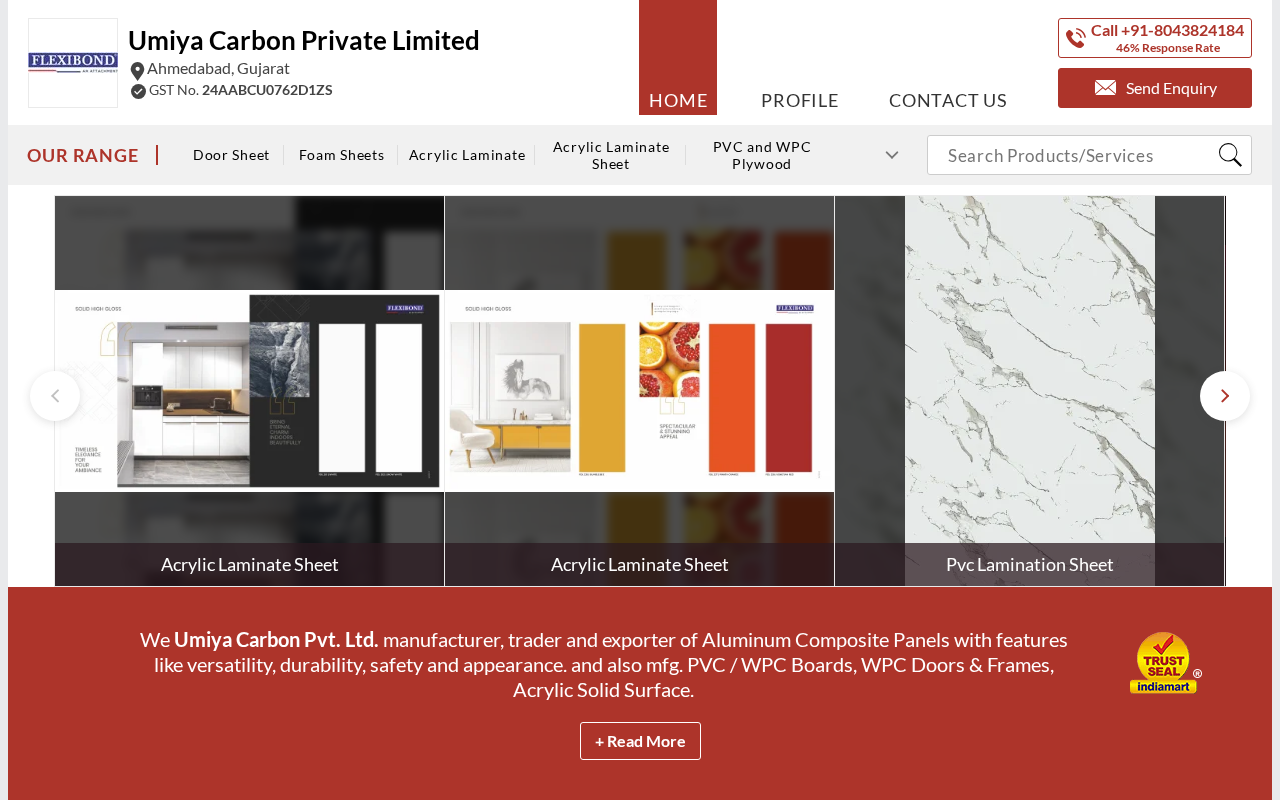1280x800 pixels.
Task: Expand more product range chevron
Action: (892, 155)
